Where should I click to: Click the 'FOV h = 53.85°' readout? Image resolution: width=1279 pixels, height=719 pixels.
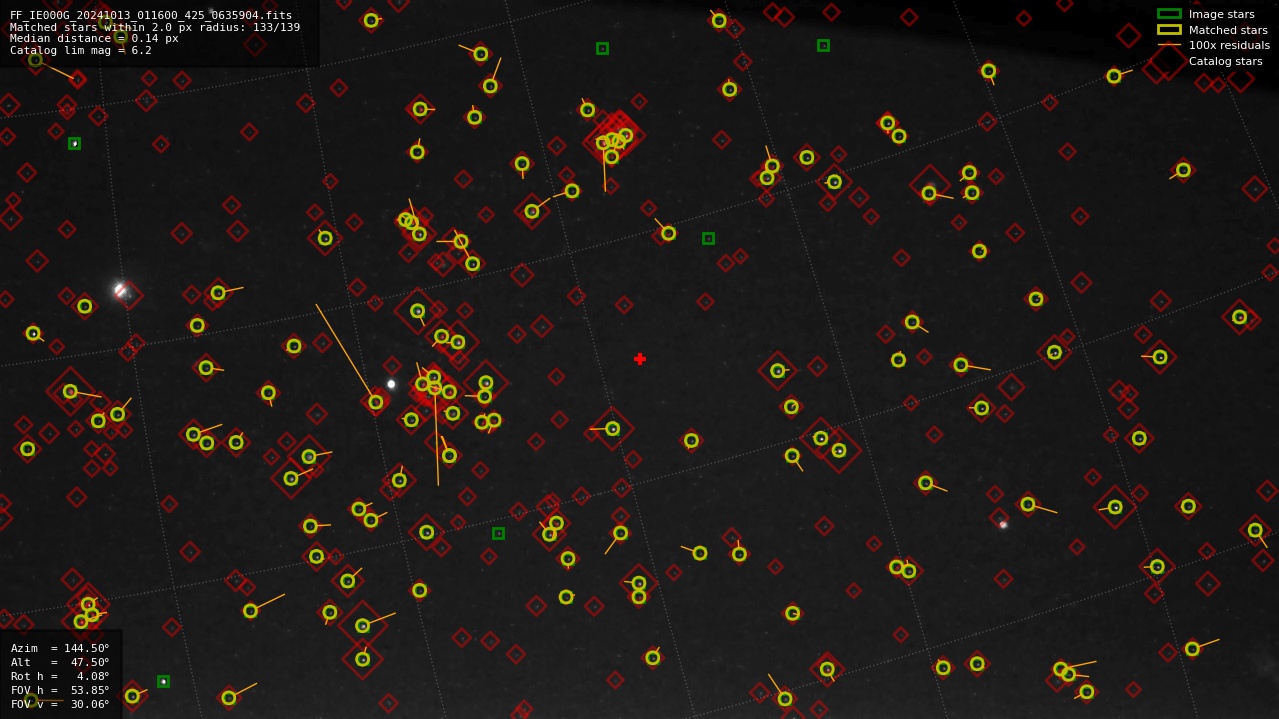[60, 690]
